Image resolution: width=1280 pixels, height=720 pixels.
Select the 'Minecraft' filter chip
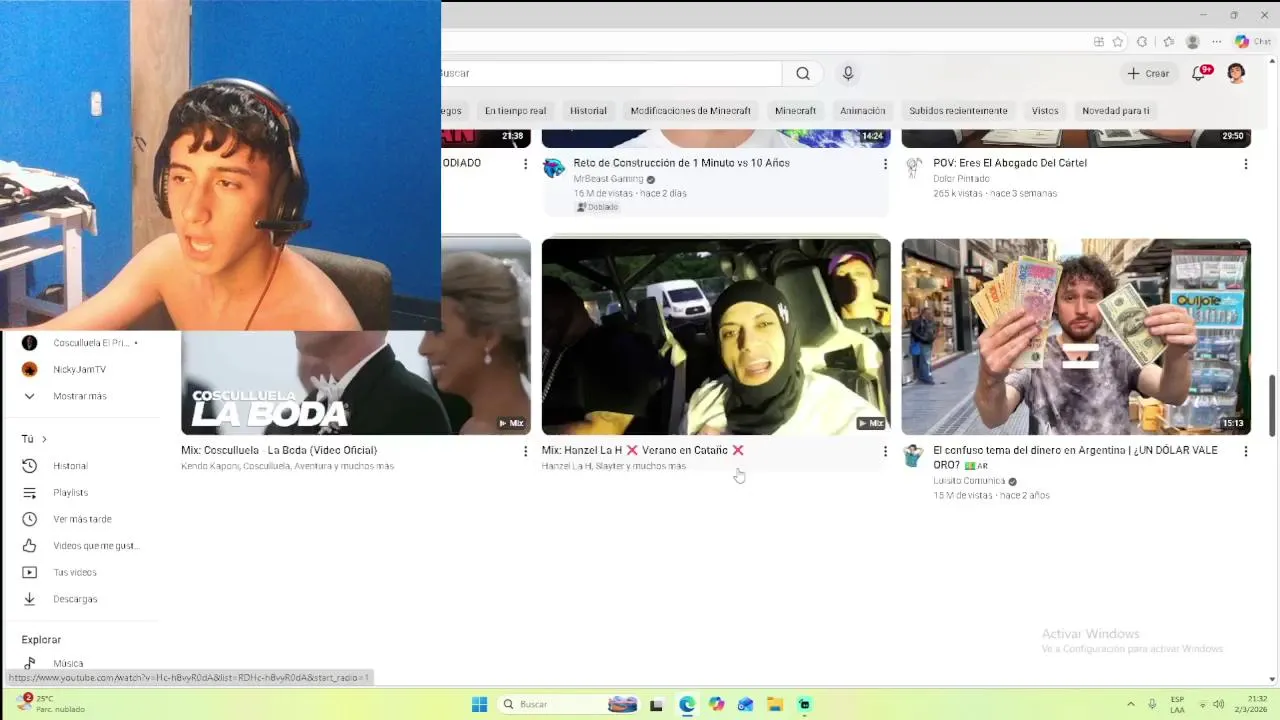pos(795,111)
